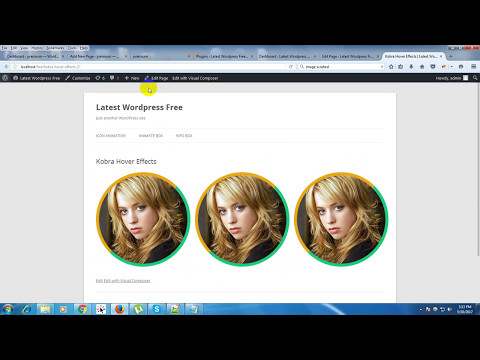
Task: Open the New content menu in admin bar
Action: pyautogui.click(x=132, y=78)
